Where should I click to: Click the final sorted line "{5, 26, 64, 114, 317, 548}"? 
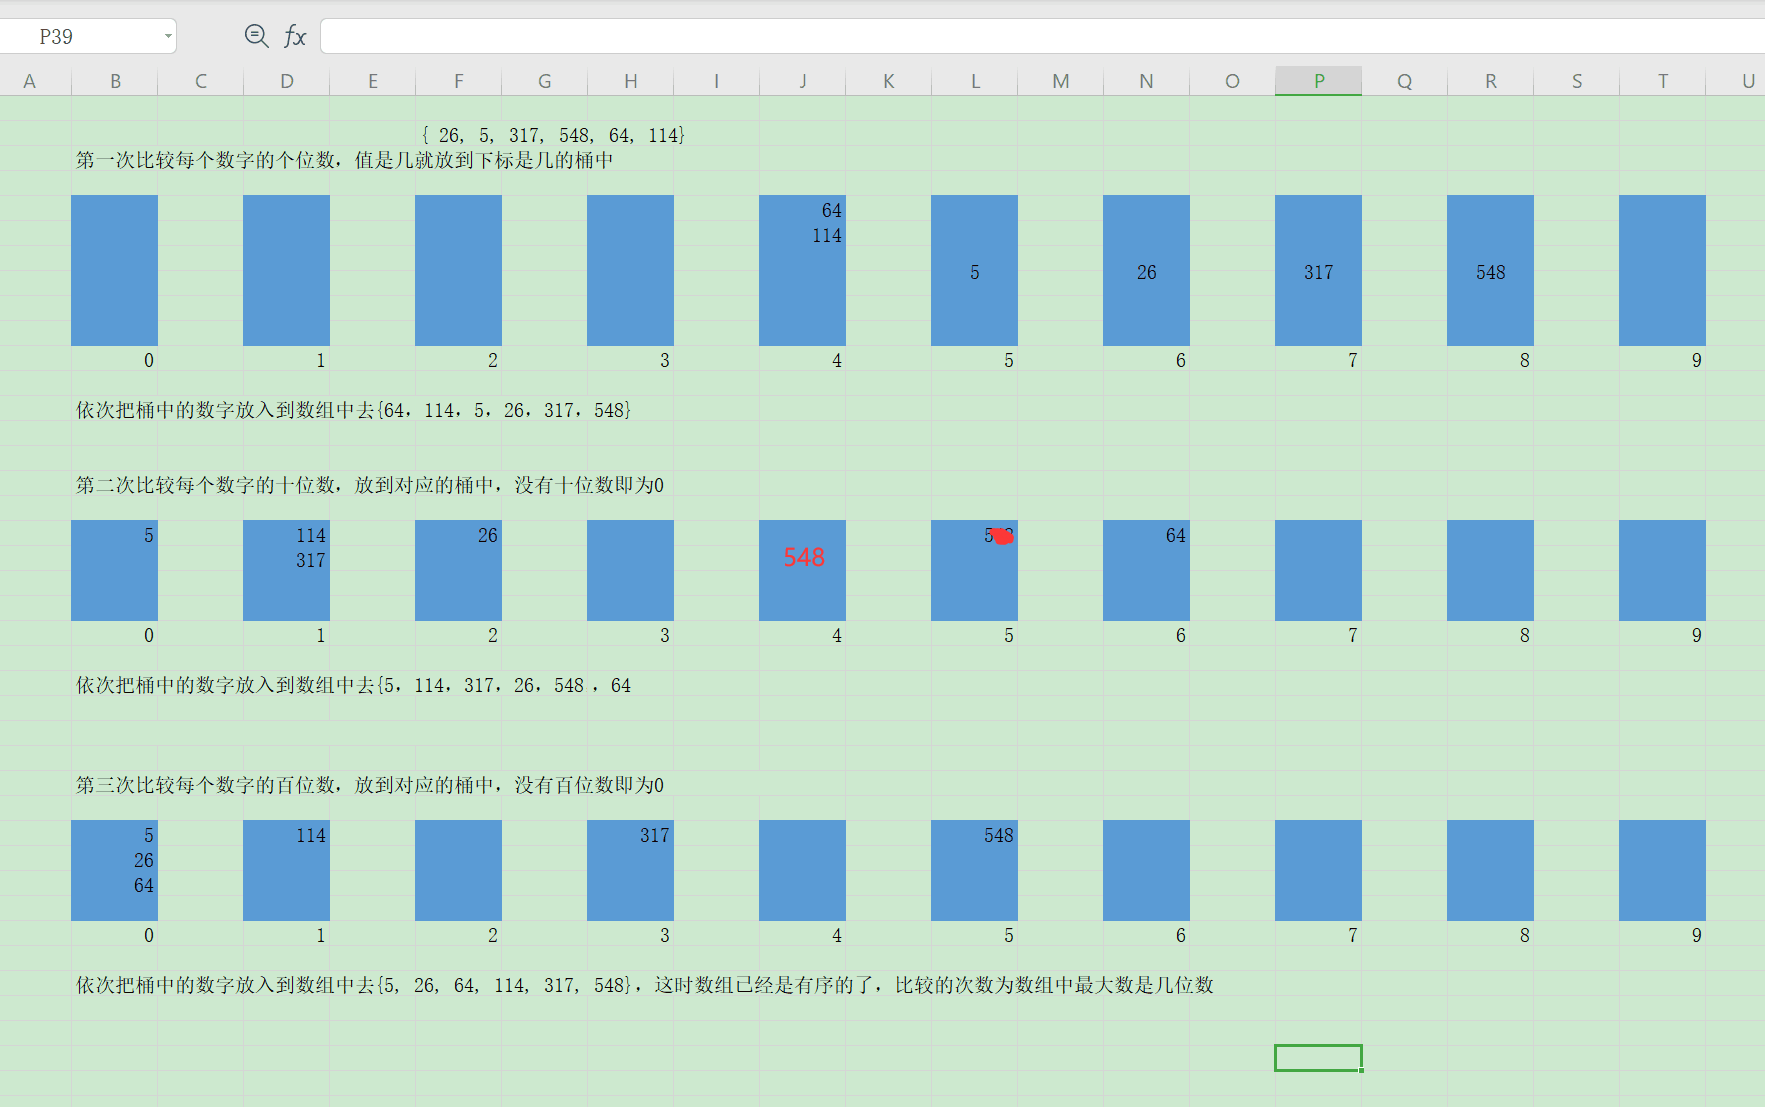coord(504,985)
